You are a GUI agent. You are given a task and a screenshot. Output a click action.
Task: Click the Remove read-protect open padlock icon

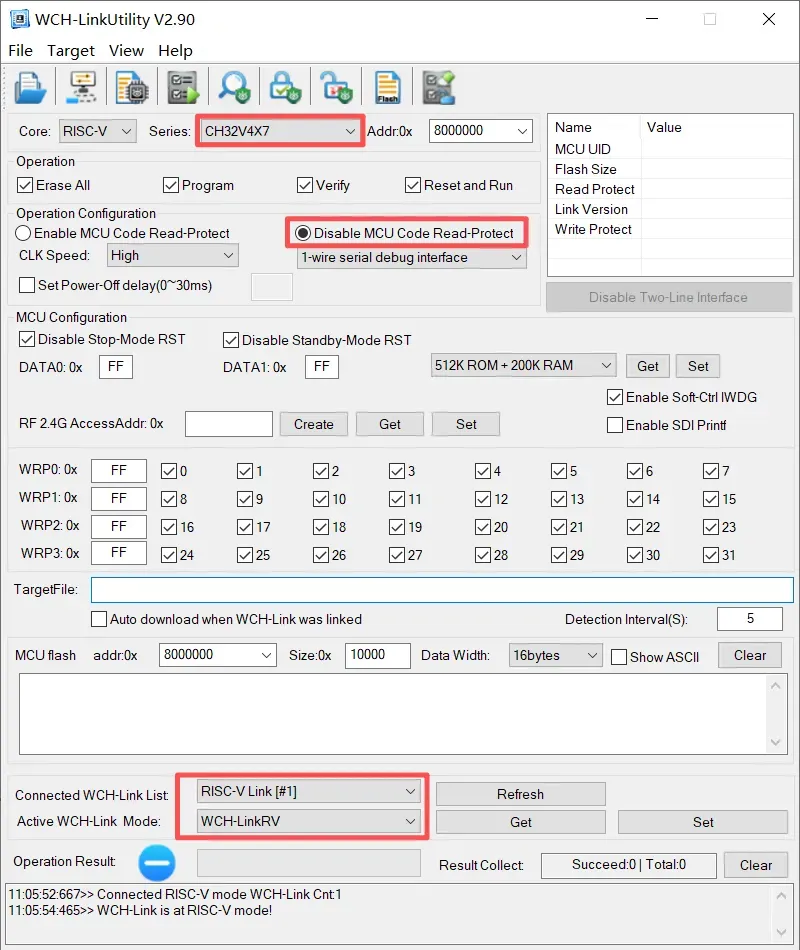tap(336, 88)
